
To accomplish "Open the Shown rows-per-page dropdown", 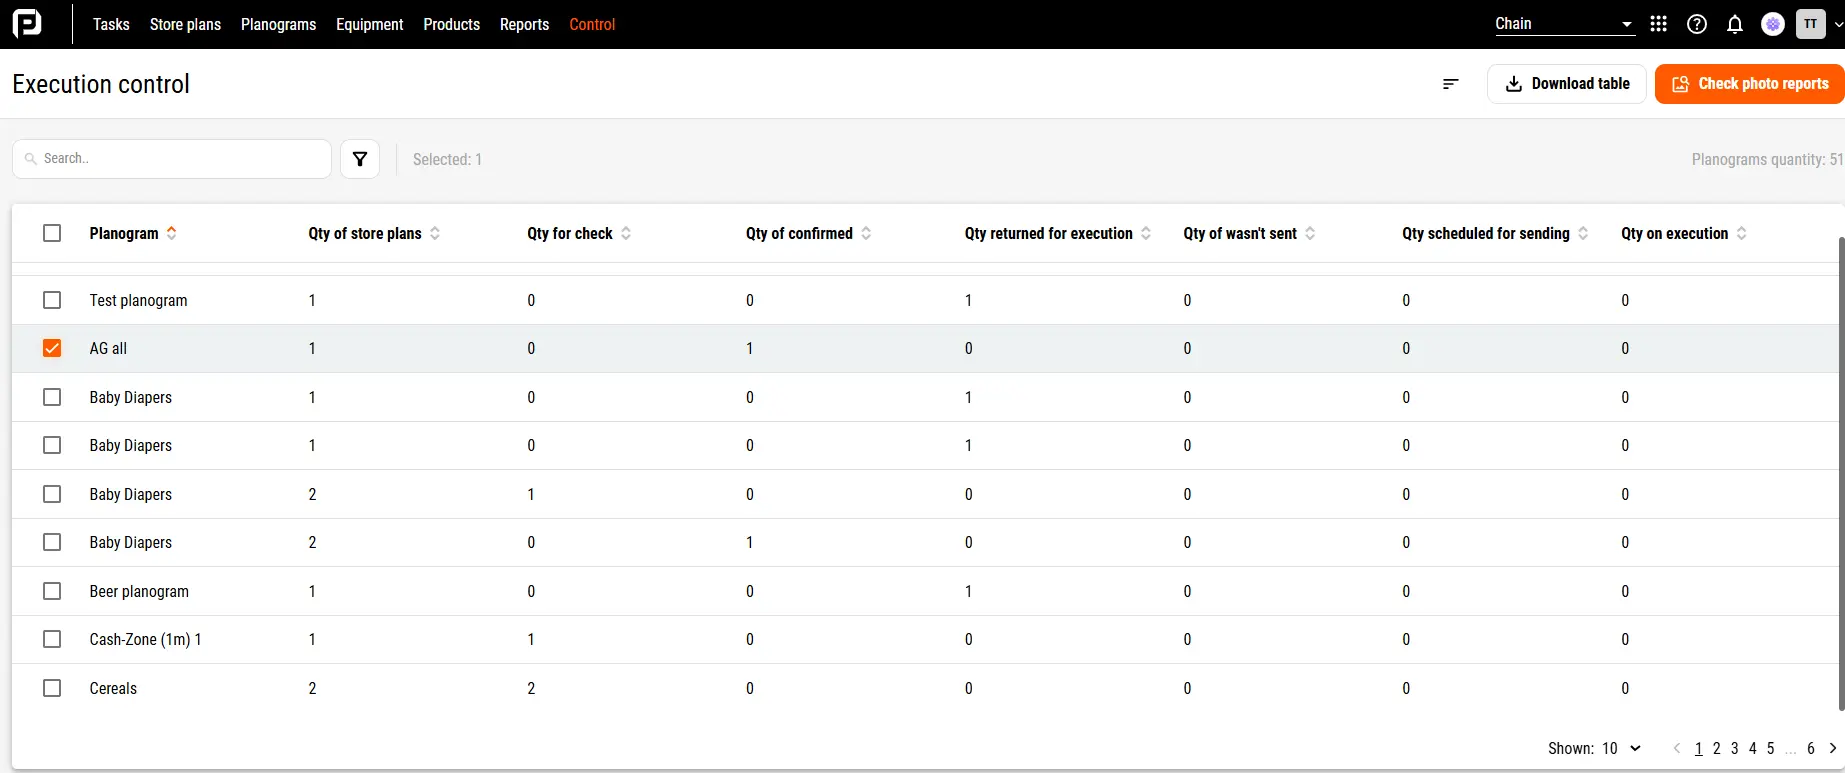I will (x=1622, y=748).
